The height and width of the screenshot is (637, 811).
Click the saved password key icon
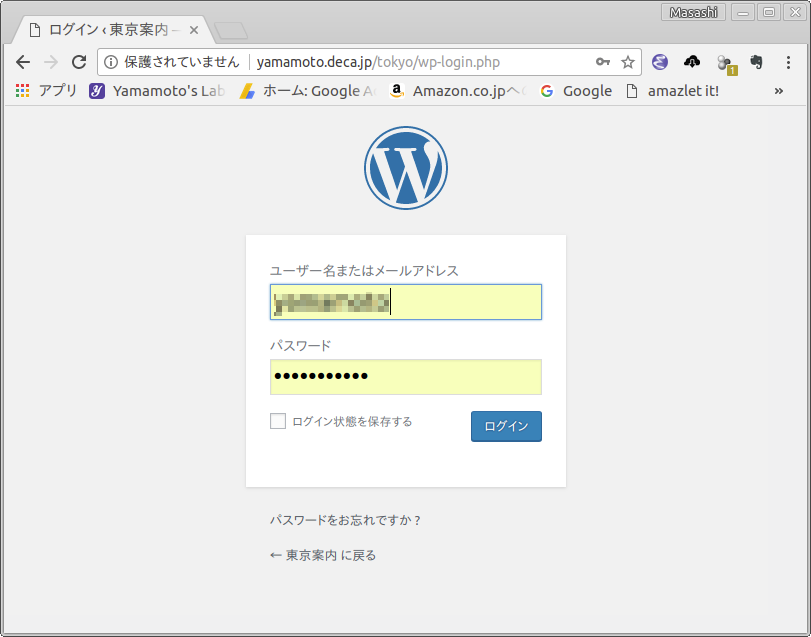coord(603,62)
